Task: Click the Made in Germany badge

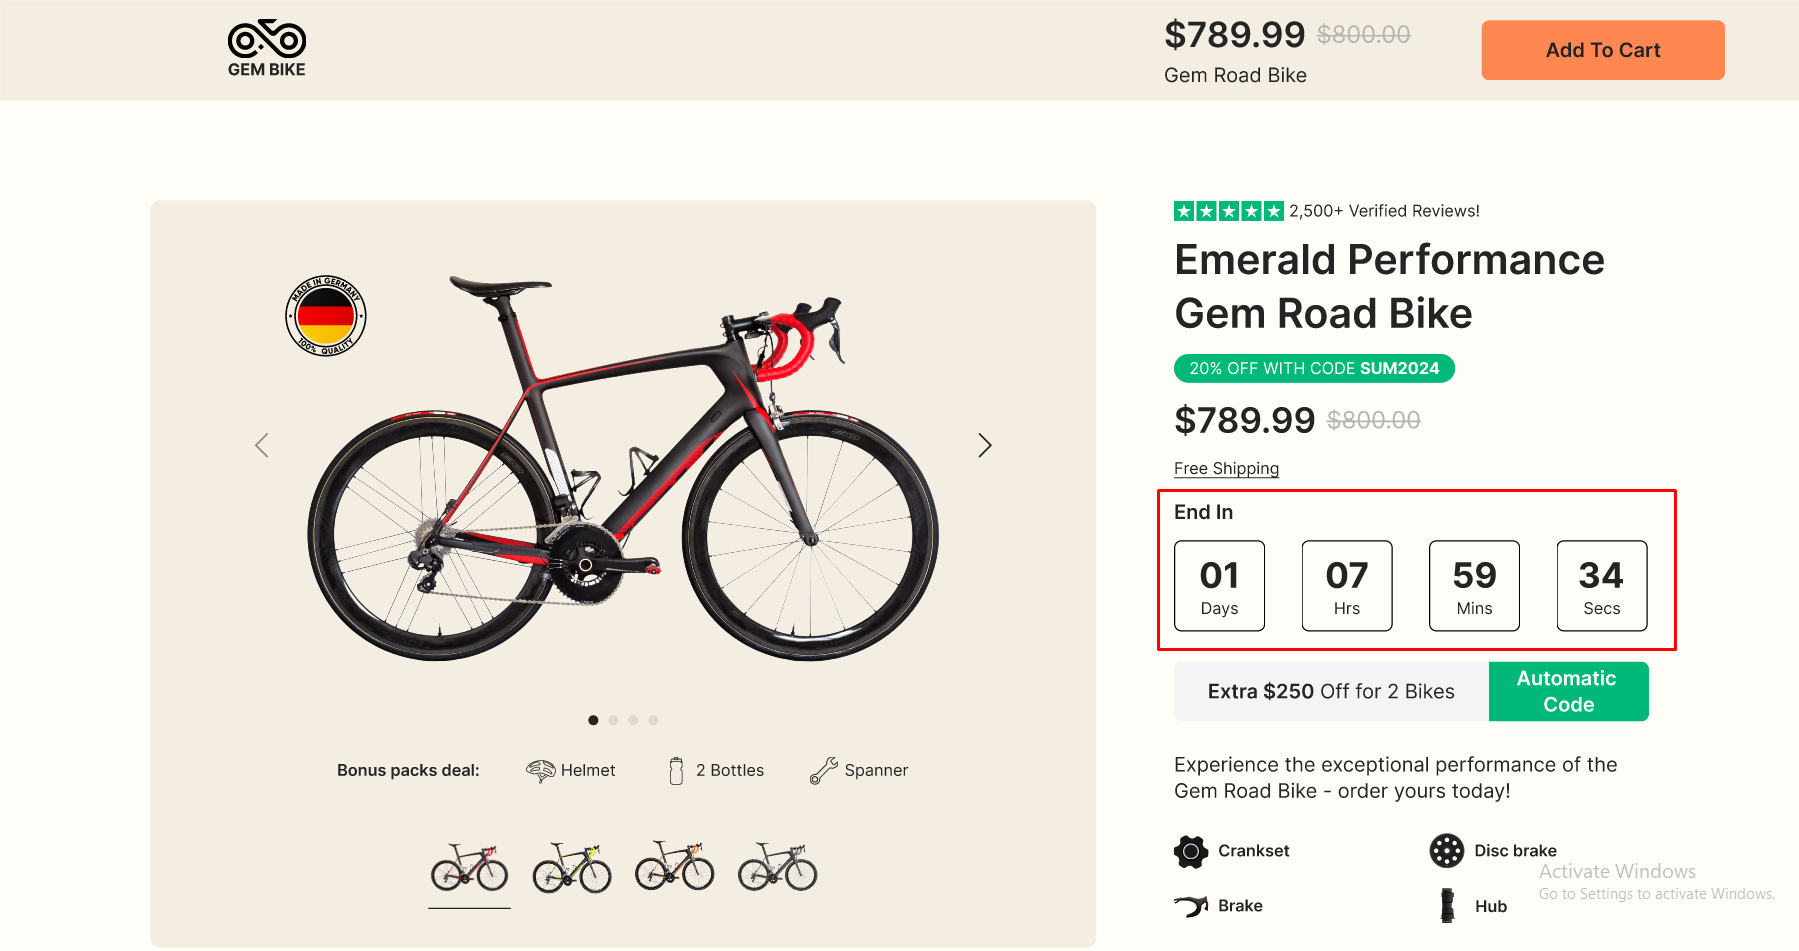Action: tap(325, 317)
